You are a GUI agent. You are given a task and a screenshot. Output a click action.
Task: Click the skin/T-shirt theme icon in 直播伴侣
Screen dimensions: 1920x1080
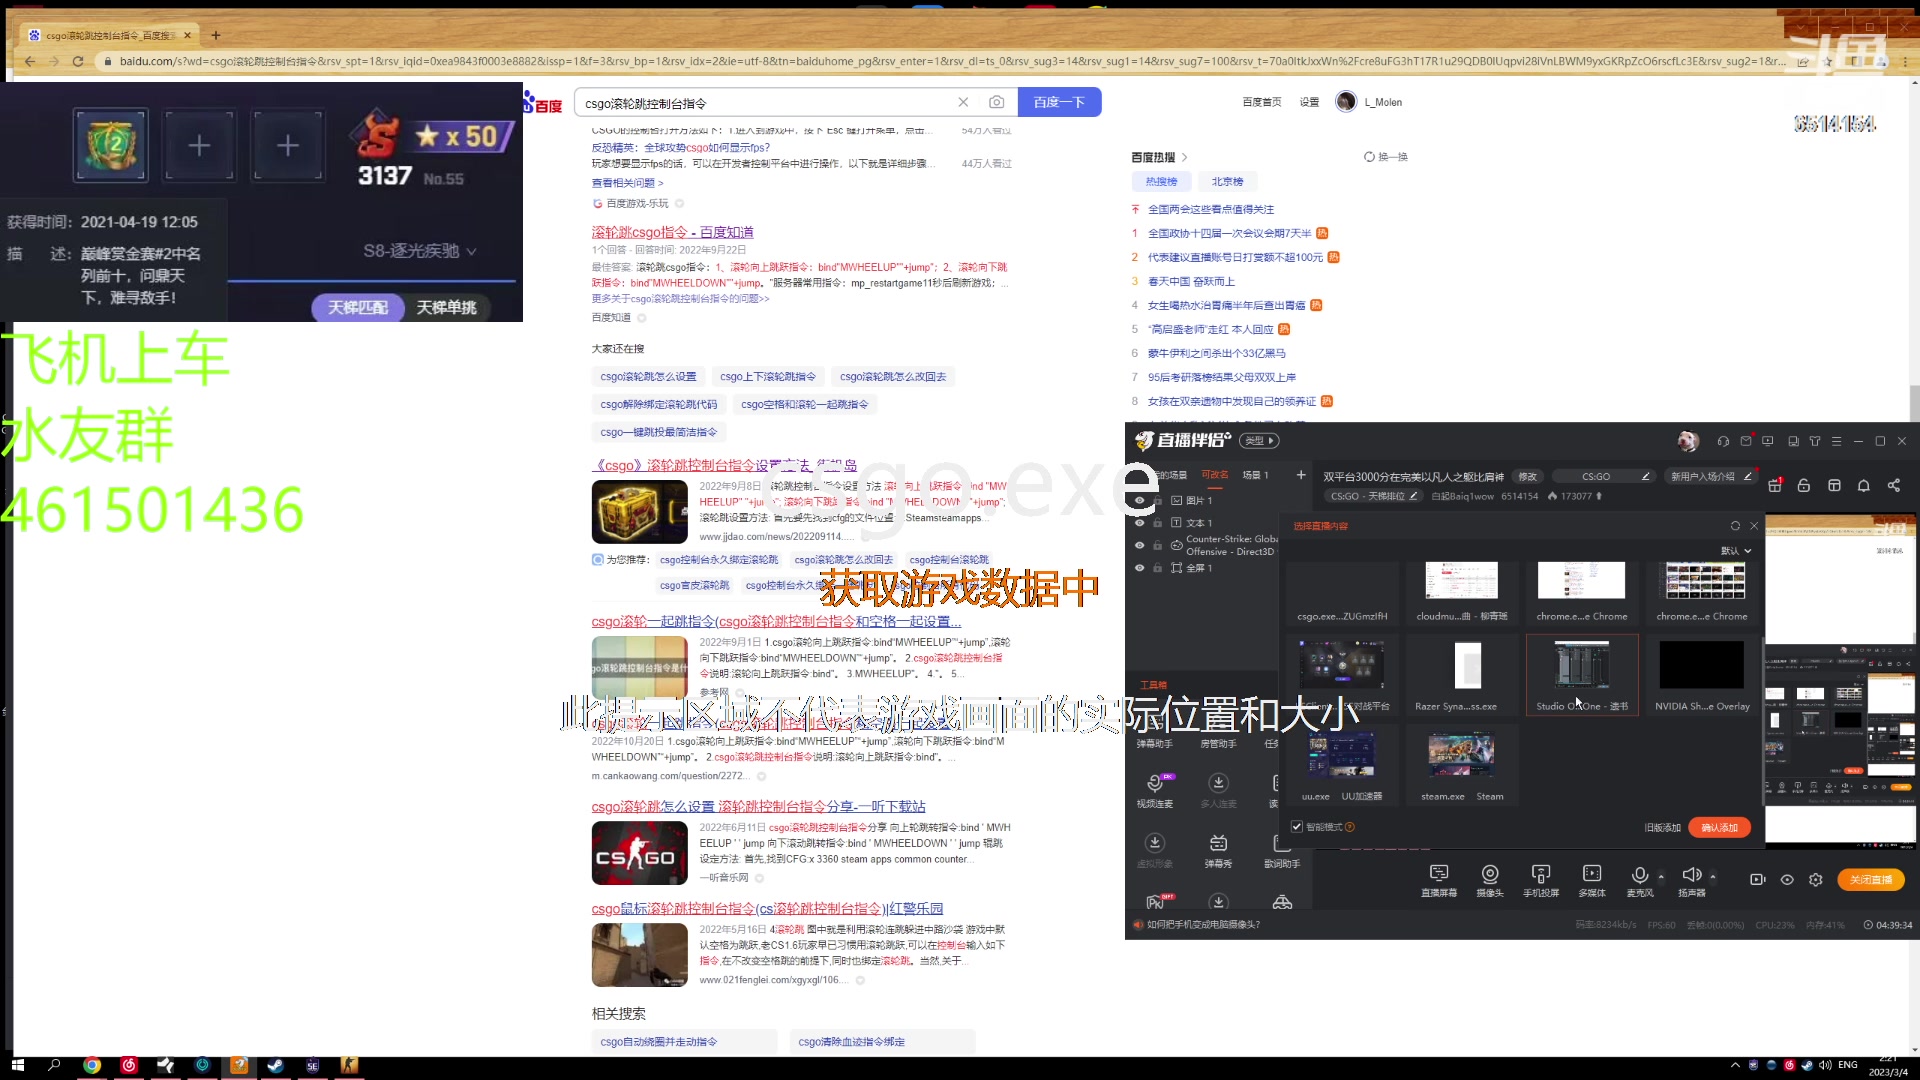pyautogui.click(x=1815, y=441)
